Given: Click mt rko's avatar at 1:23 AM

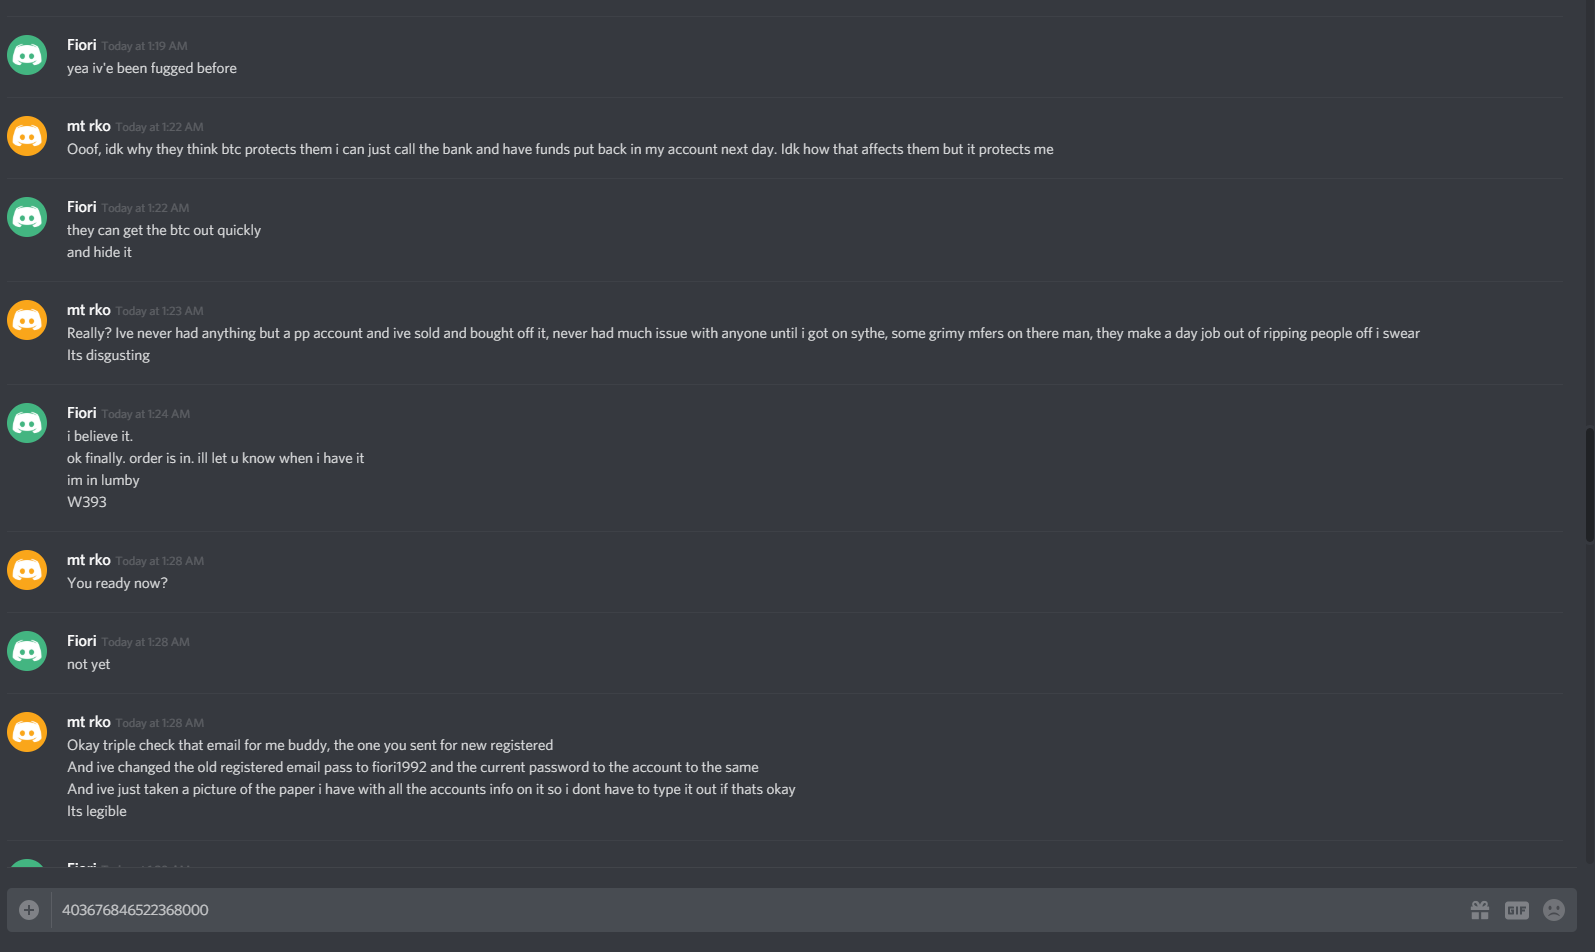Looking at the screenshot, I should tap(27, 320).
